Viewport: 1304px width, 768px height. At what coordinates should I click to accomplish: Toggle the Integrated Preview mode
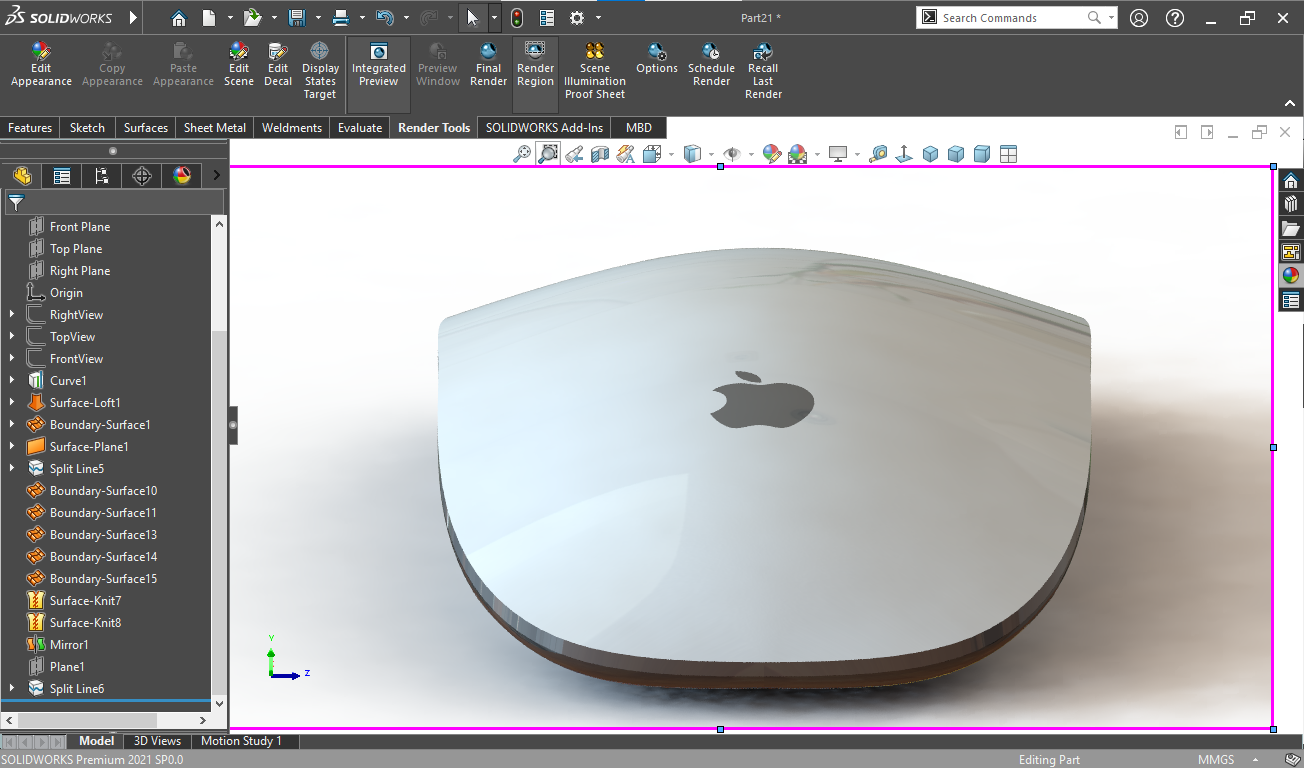point(379,64)
